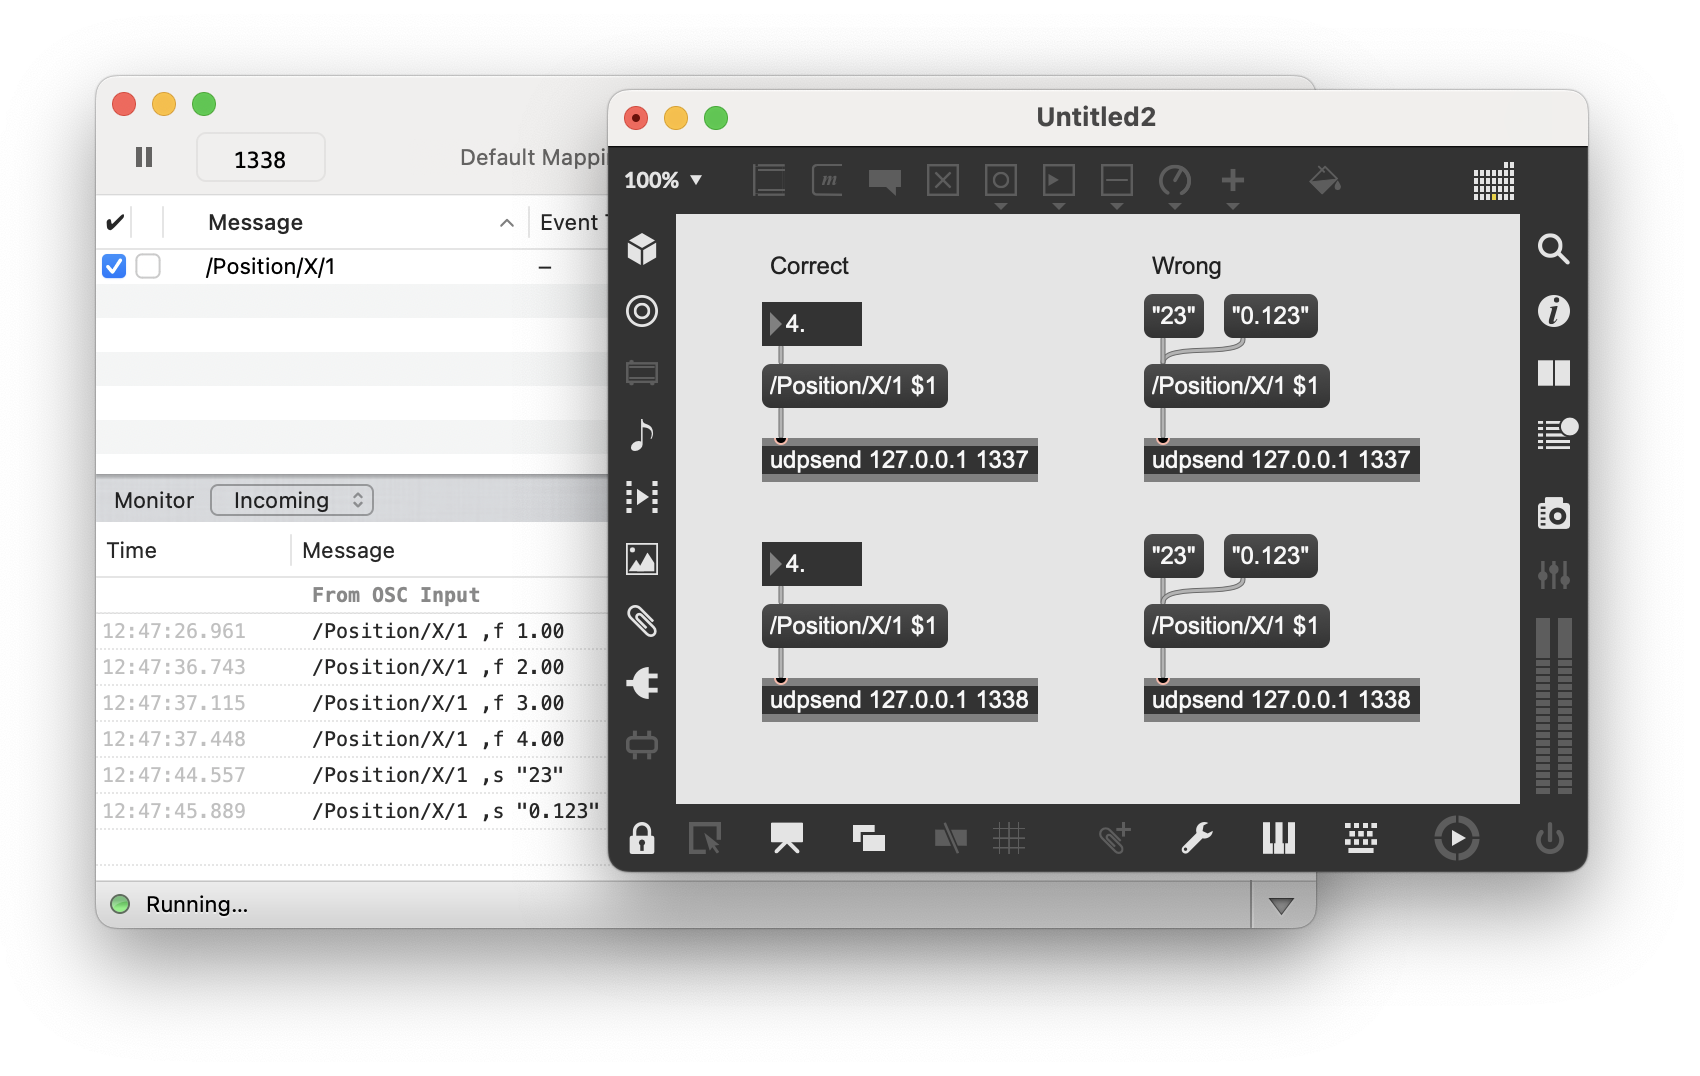Click the piano keys icon in bottom bar
This screenshot has width=1700, height=1076.
click(x=1279, y=838)
